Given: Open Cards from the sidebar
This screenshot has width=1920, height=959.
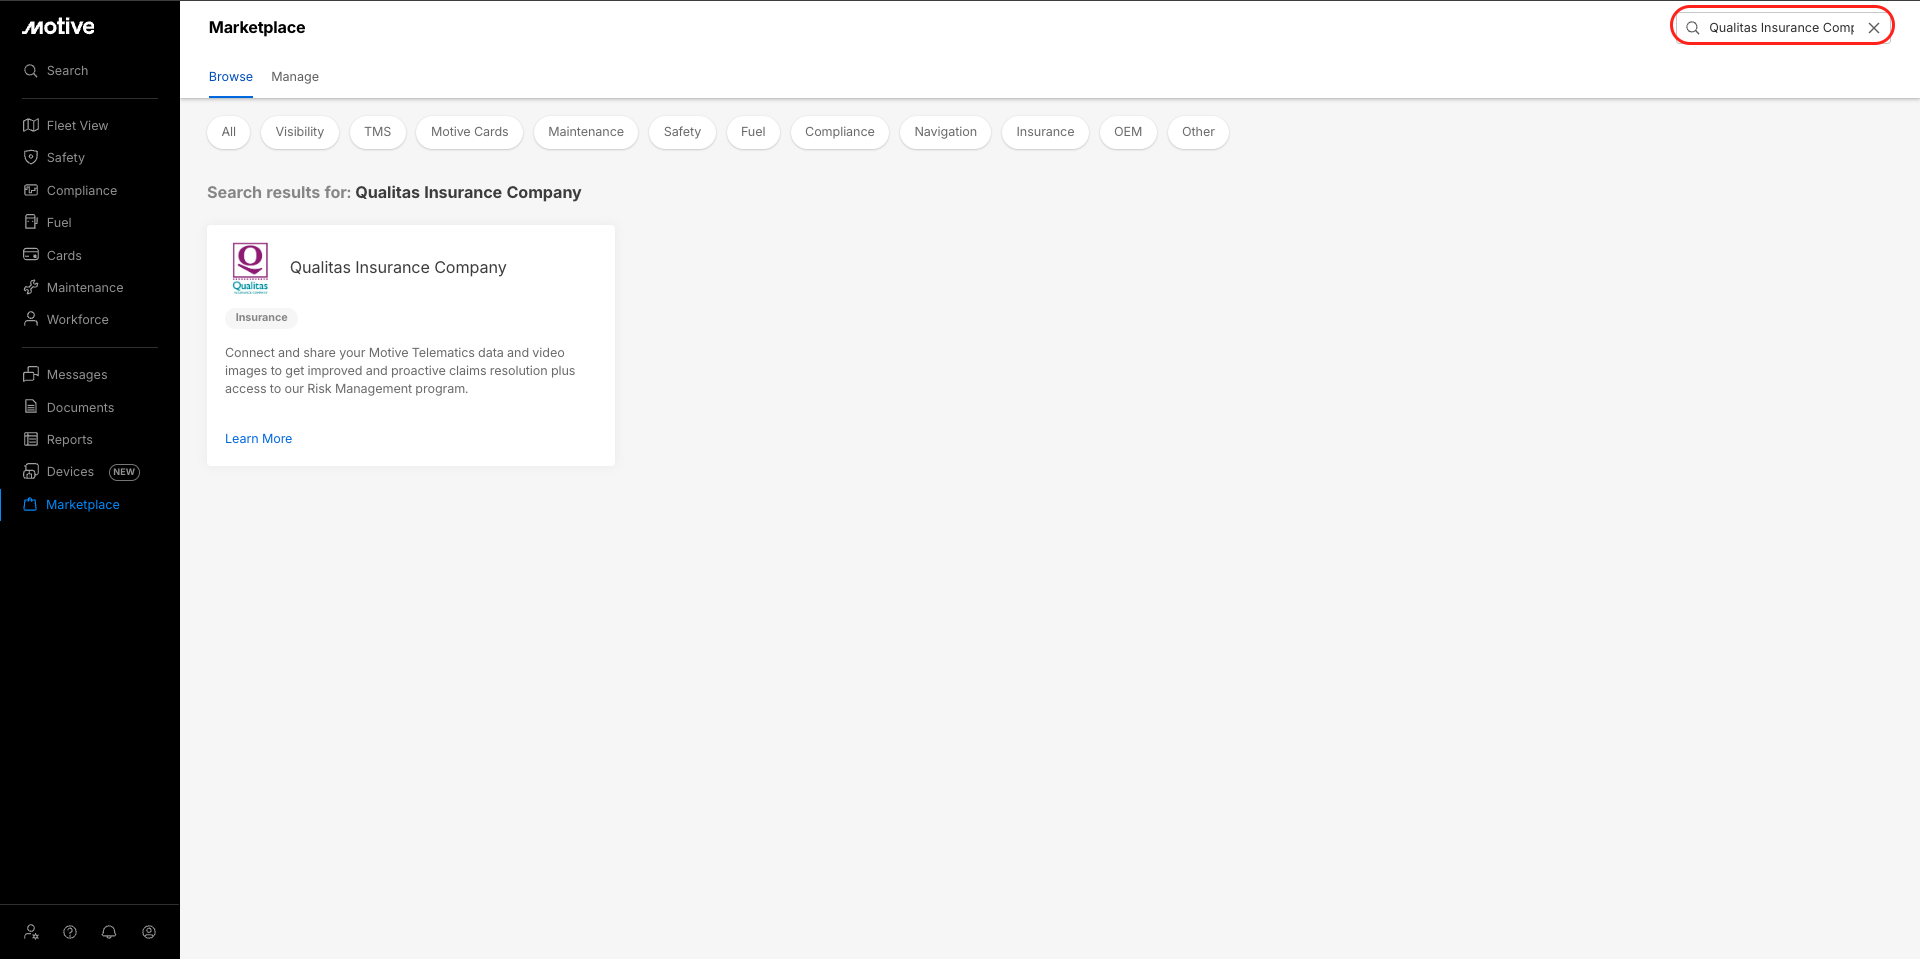Looking at the screenshot, I should tap(52, 255).
